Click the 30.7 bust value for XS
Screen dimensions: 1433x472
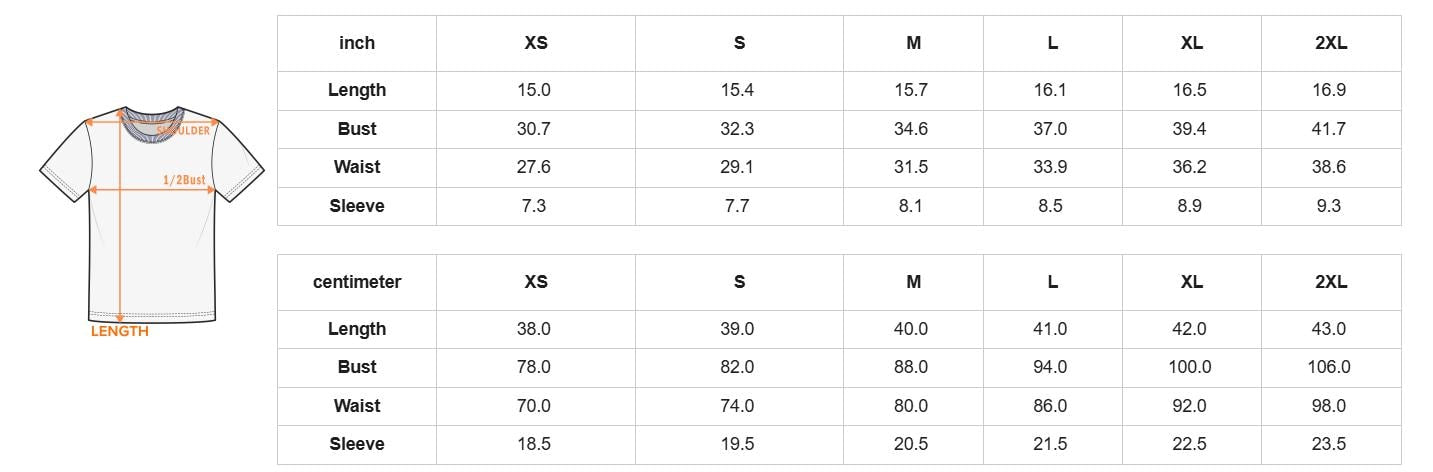click(534, 129)
